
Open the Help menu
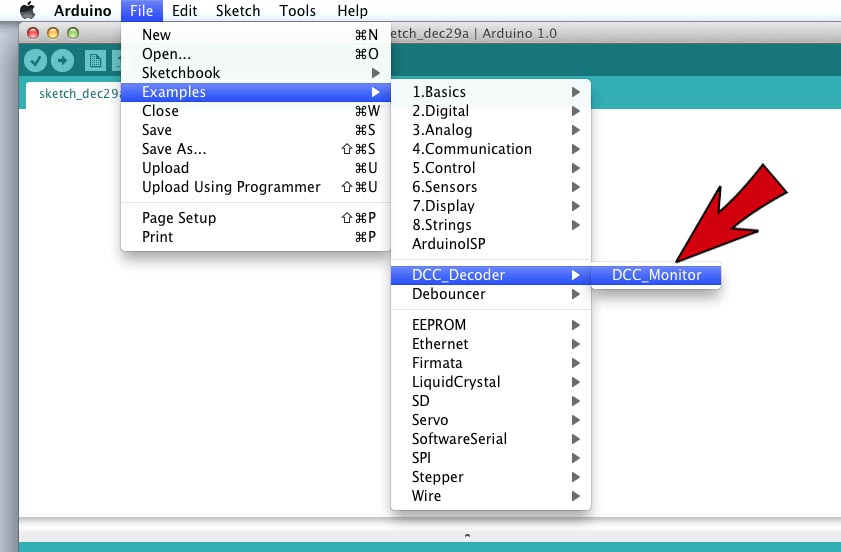[x=352, y=10]
